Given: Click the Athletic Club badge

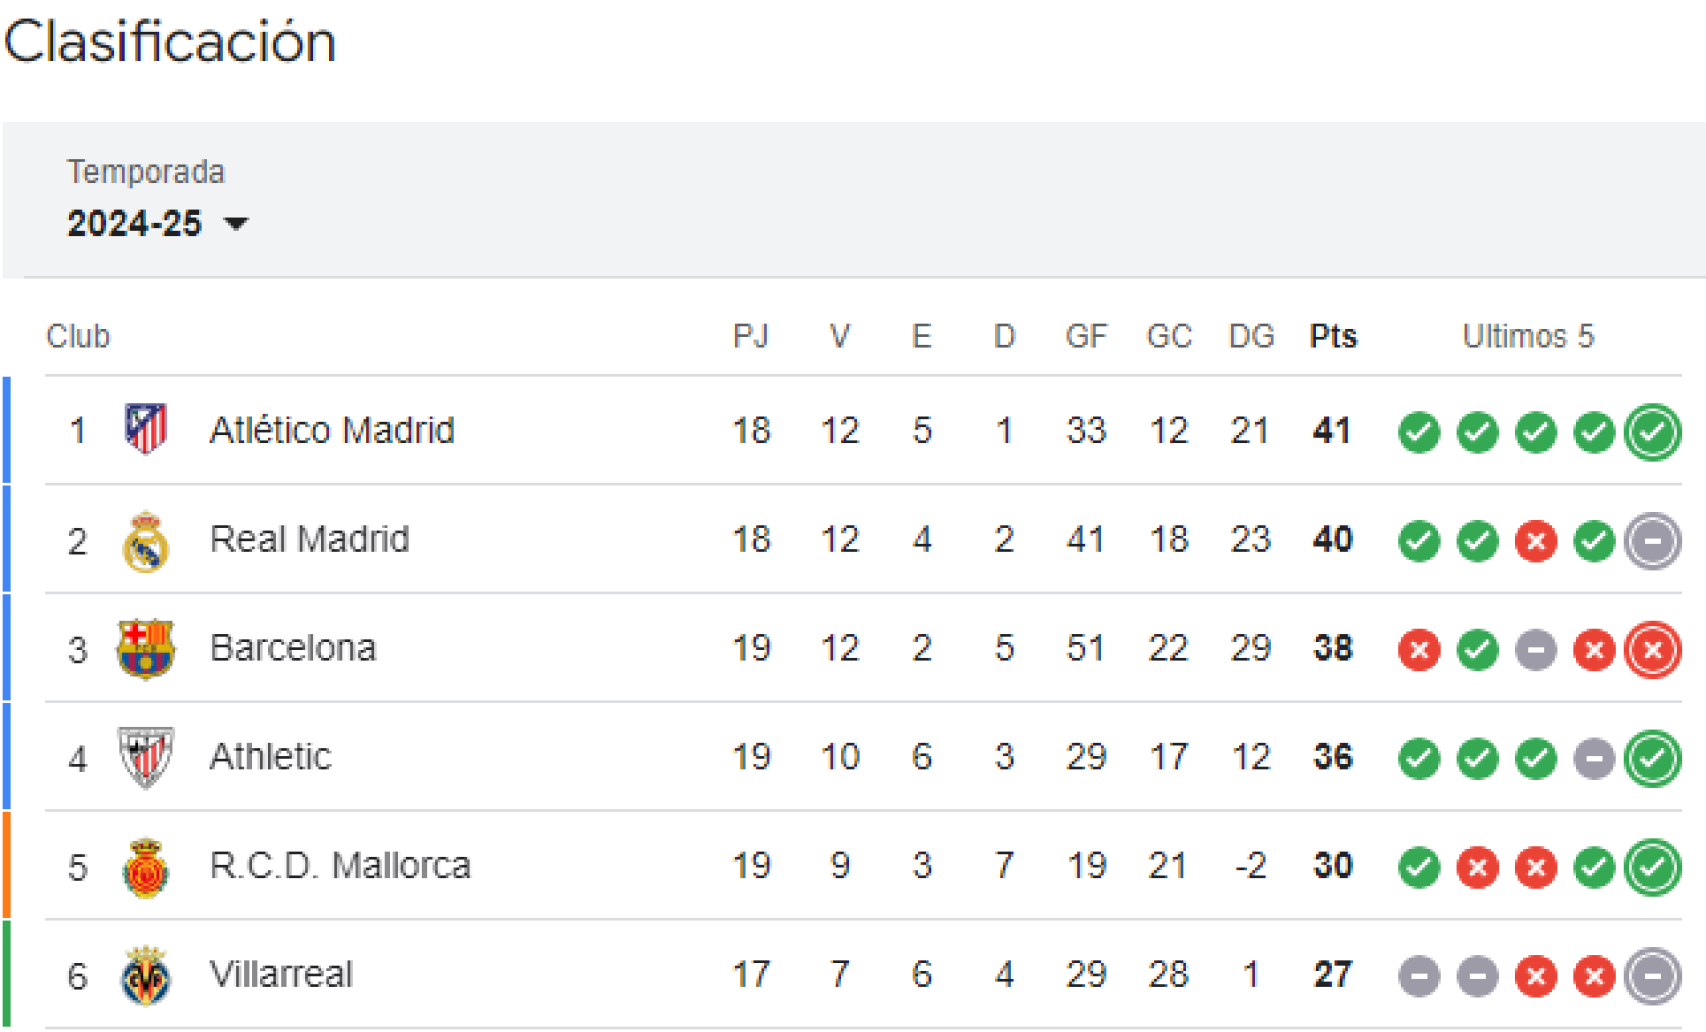Looking at the screenshot, I should [x=146, y=757].
